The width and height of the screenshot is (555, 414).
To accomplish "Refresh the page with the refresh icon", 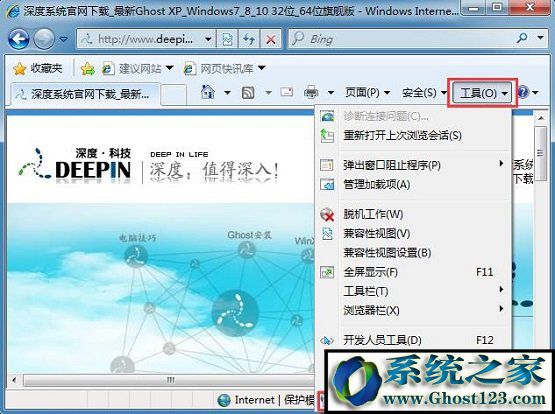I will click(249, 39).
